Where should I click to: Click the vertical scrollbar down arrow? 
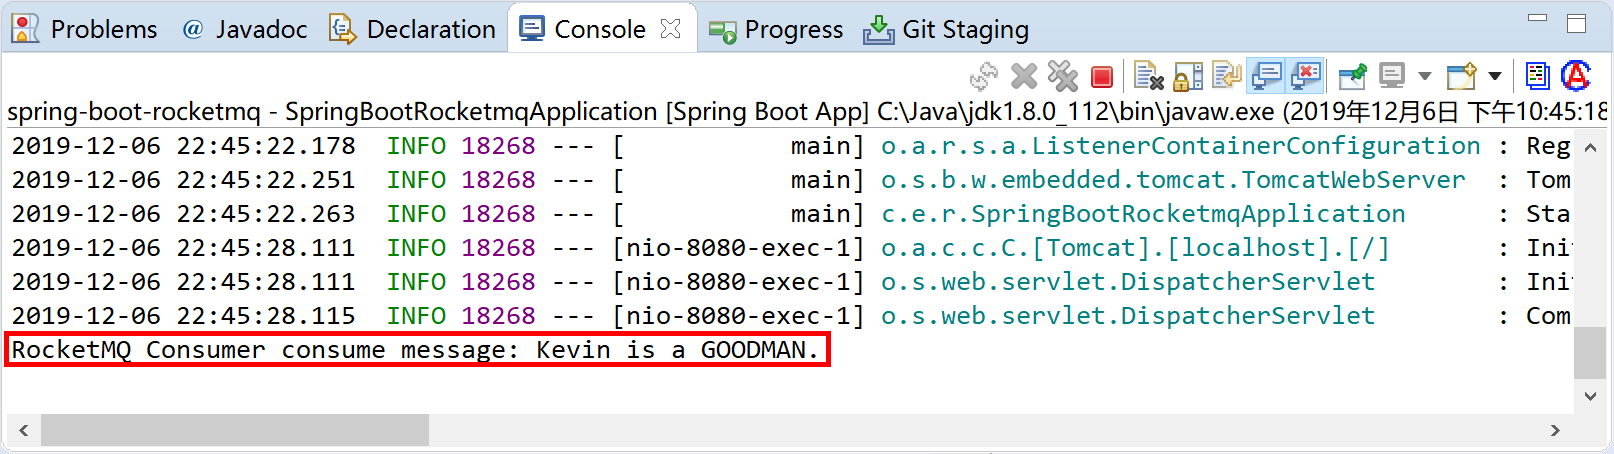(x=1590, y=396)
